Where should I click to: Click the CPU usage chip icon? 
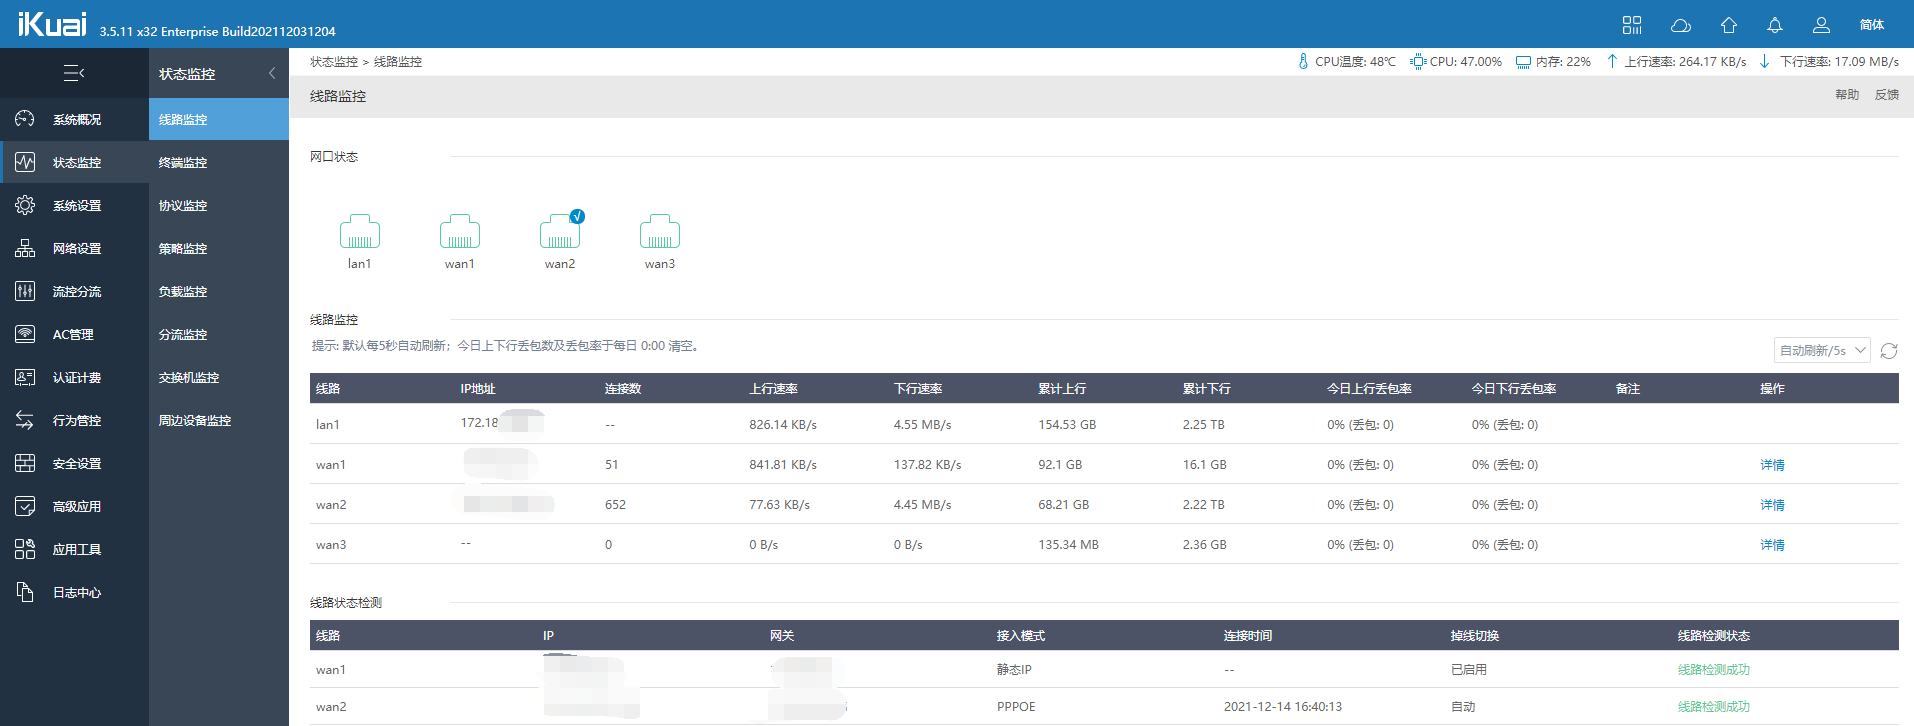1418,62
